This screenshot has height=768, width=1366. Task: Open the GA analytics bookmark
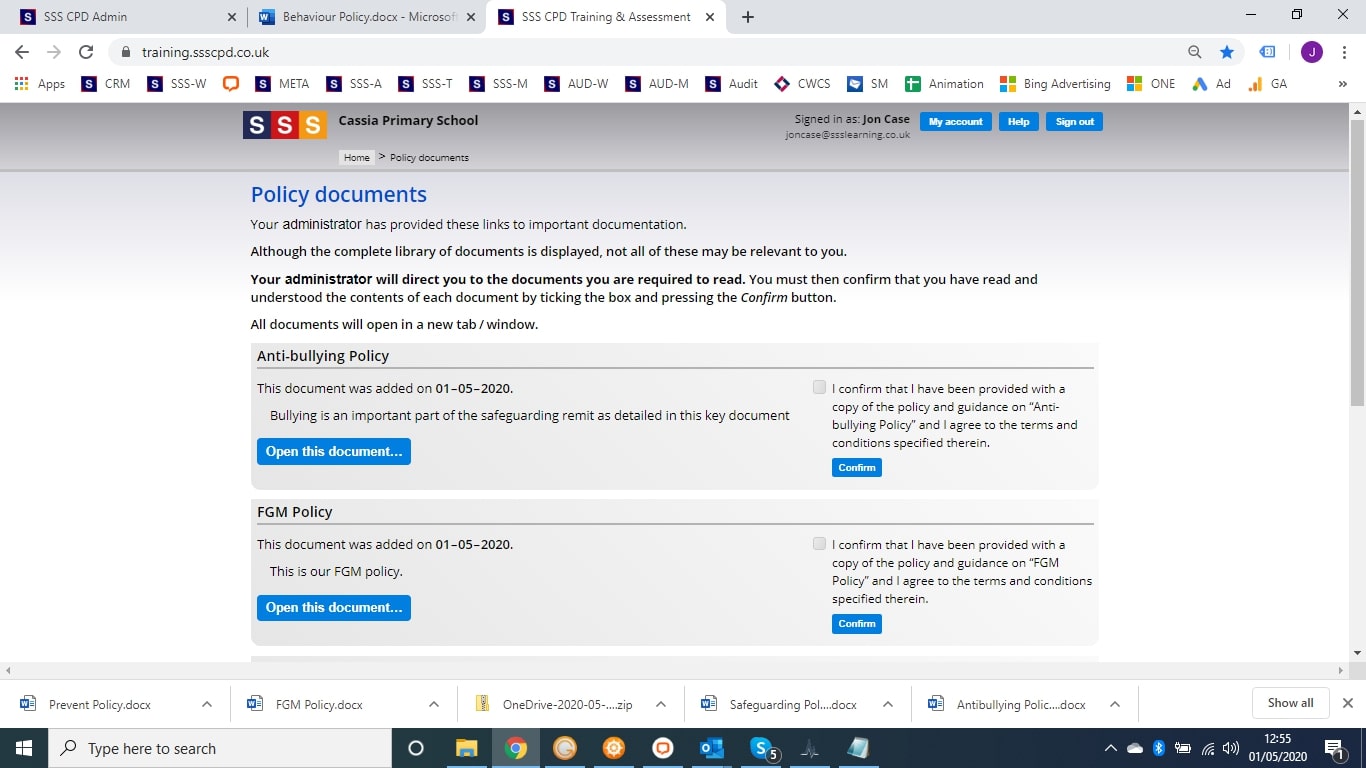1268,84
